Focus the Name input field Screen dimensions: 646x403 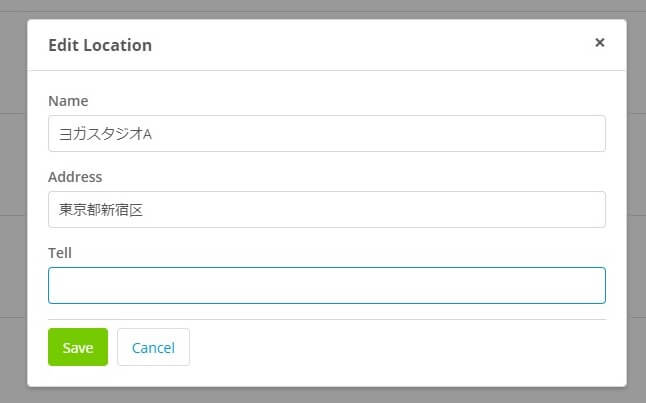pos(327,134)
